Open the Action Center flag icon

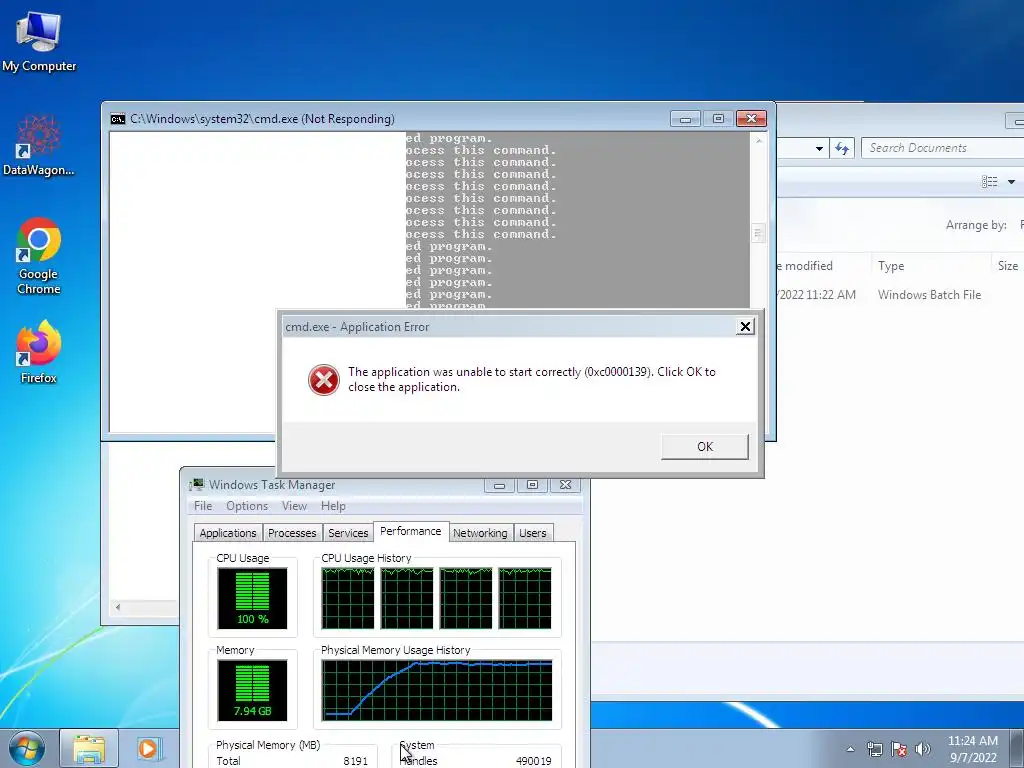click(x=899, y=749)
